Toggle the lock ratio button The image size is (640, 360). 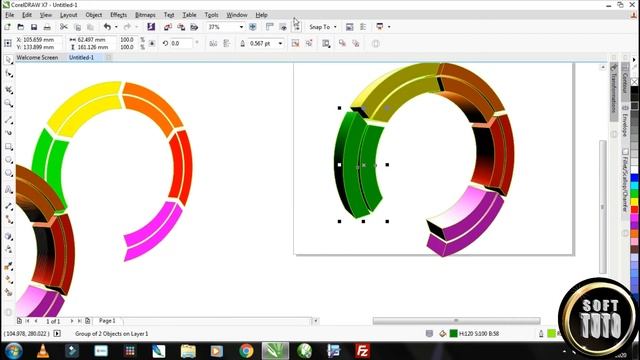152,43
